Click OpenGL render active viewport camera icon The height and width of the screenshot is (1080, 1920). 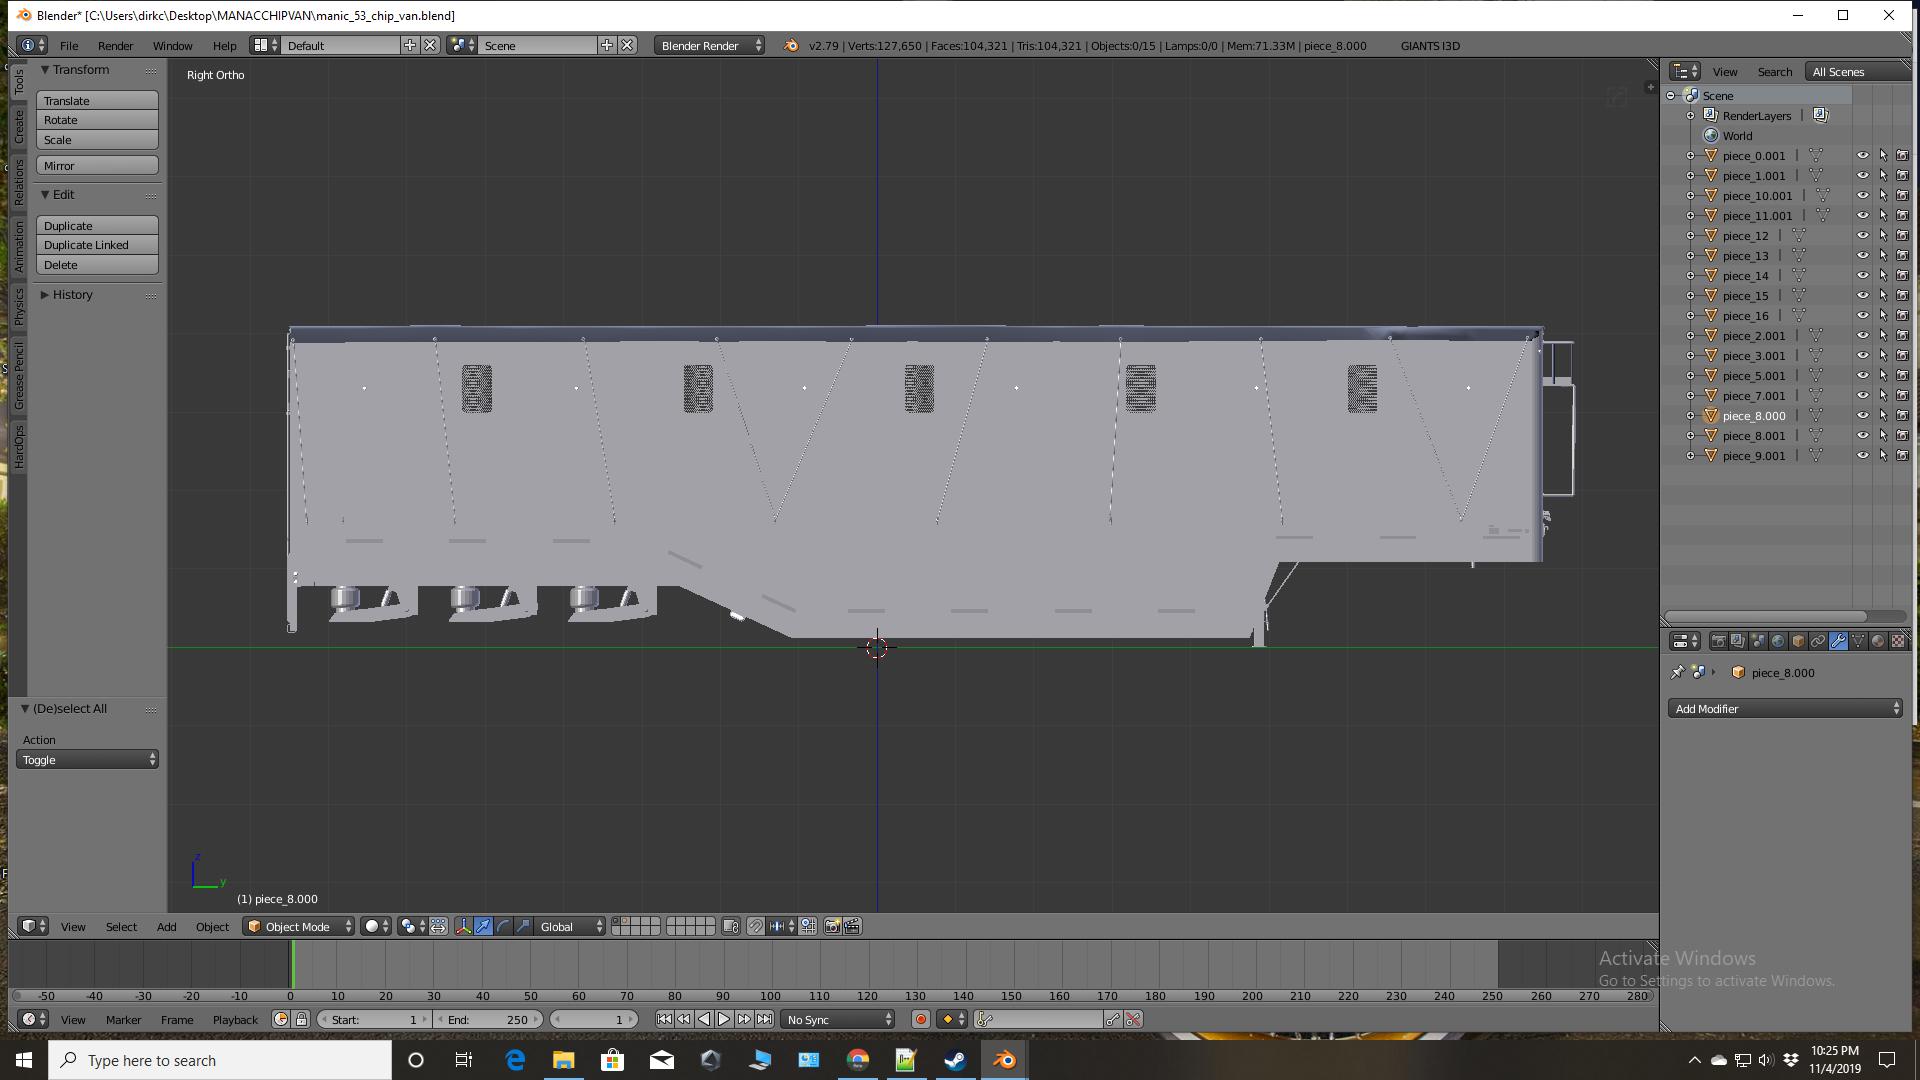point(832,926)
